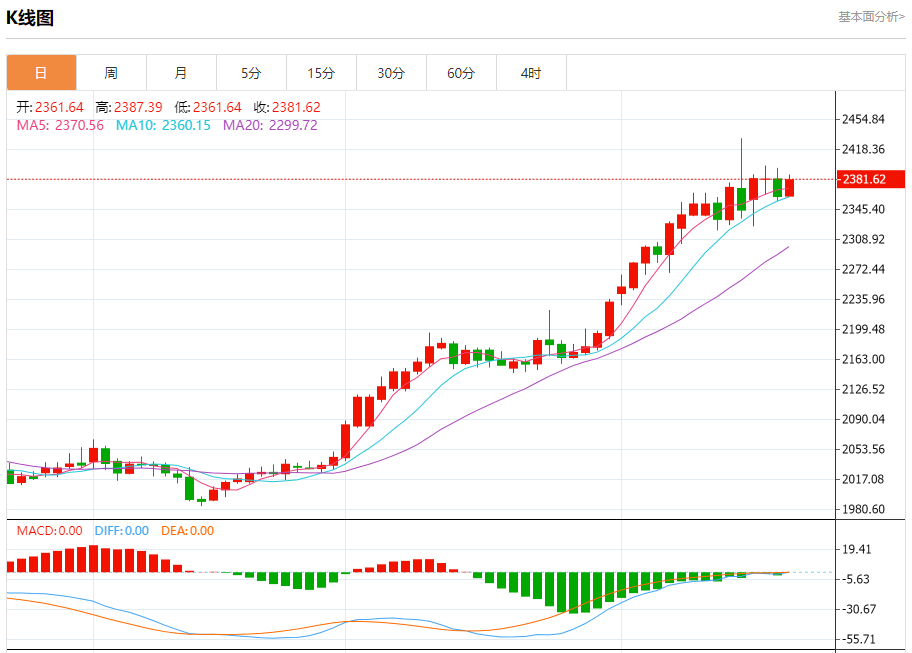
Task: Select the MA10 indicator label
Action: coord(163,125)
